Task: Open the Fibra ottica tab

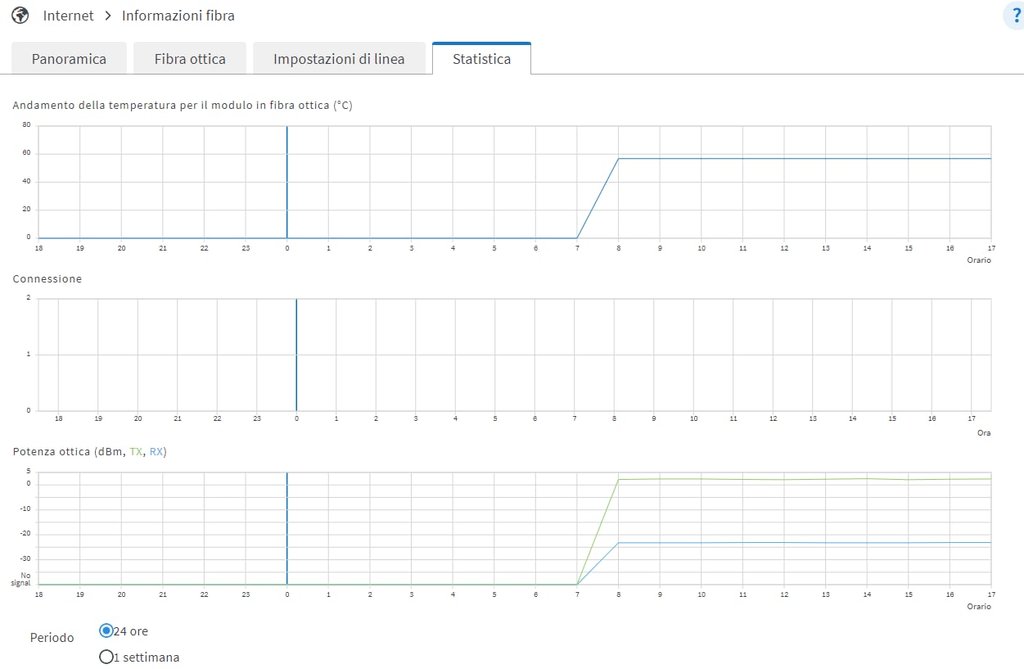Action: pos(190,59)
